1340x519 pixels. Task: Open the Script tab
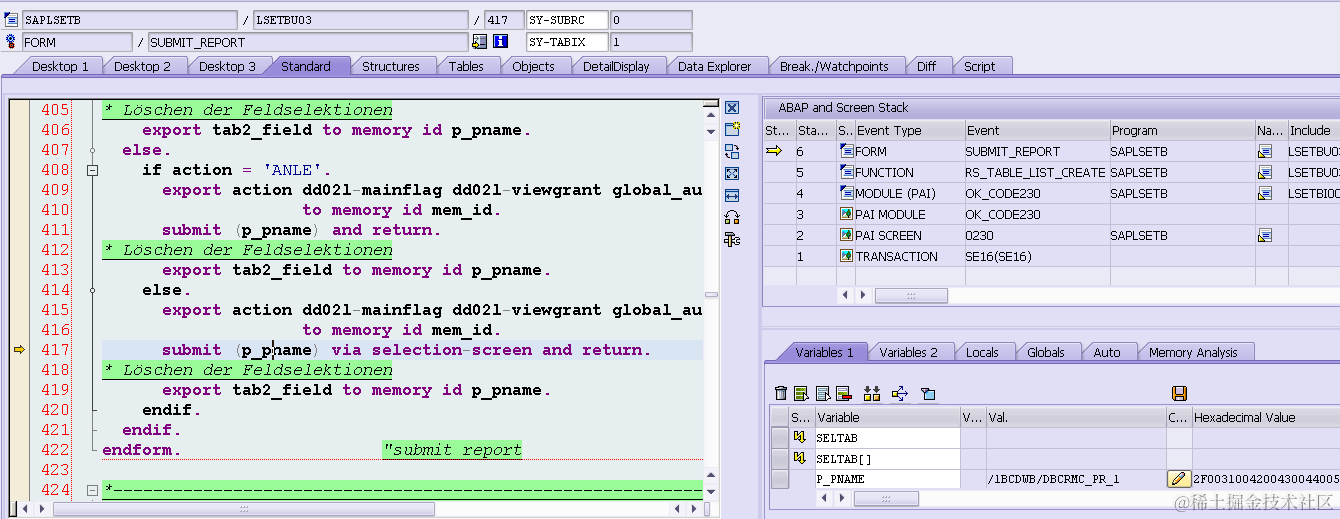tap(979, 66)
